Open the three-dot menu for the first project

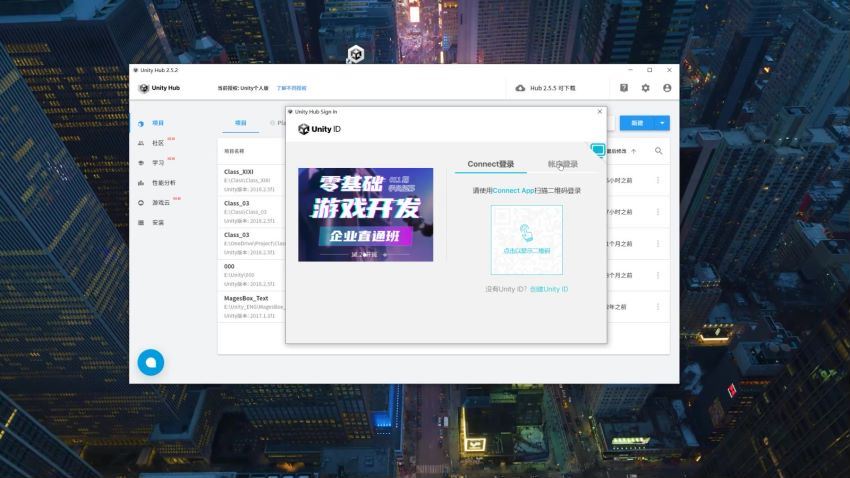pos(658,180)
